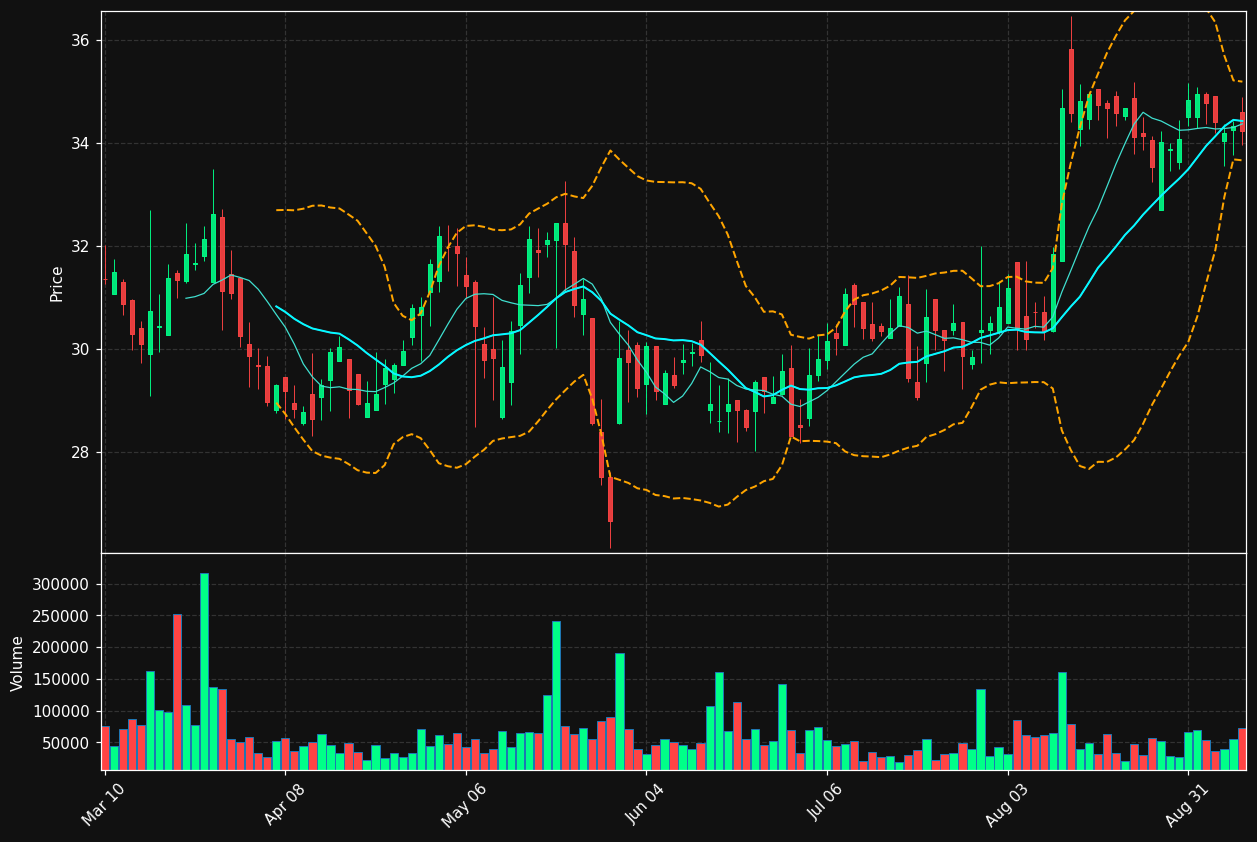
Task: Click the Jun 04 date label
Action: click(645, 803)
